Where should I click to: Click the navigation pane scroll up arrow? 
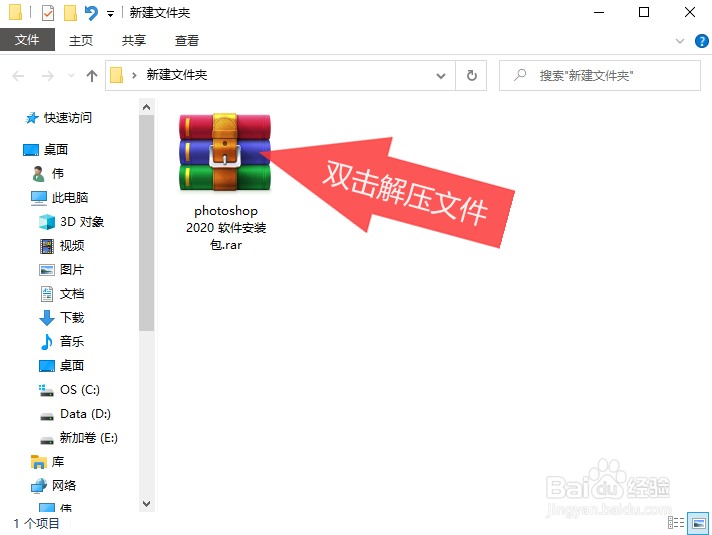tap(146, 107)
